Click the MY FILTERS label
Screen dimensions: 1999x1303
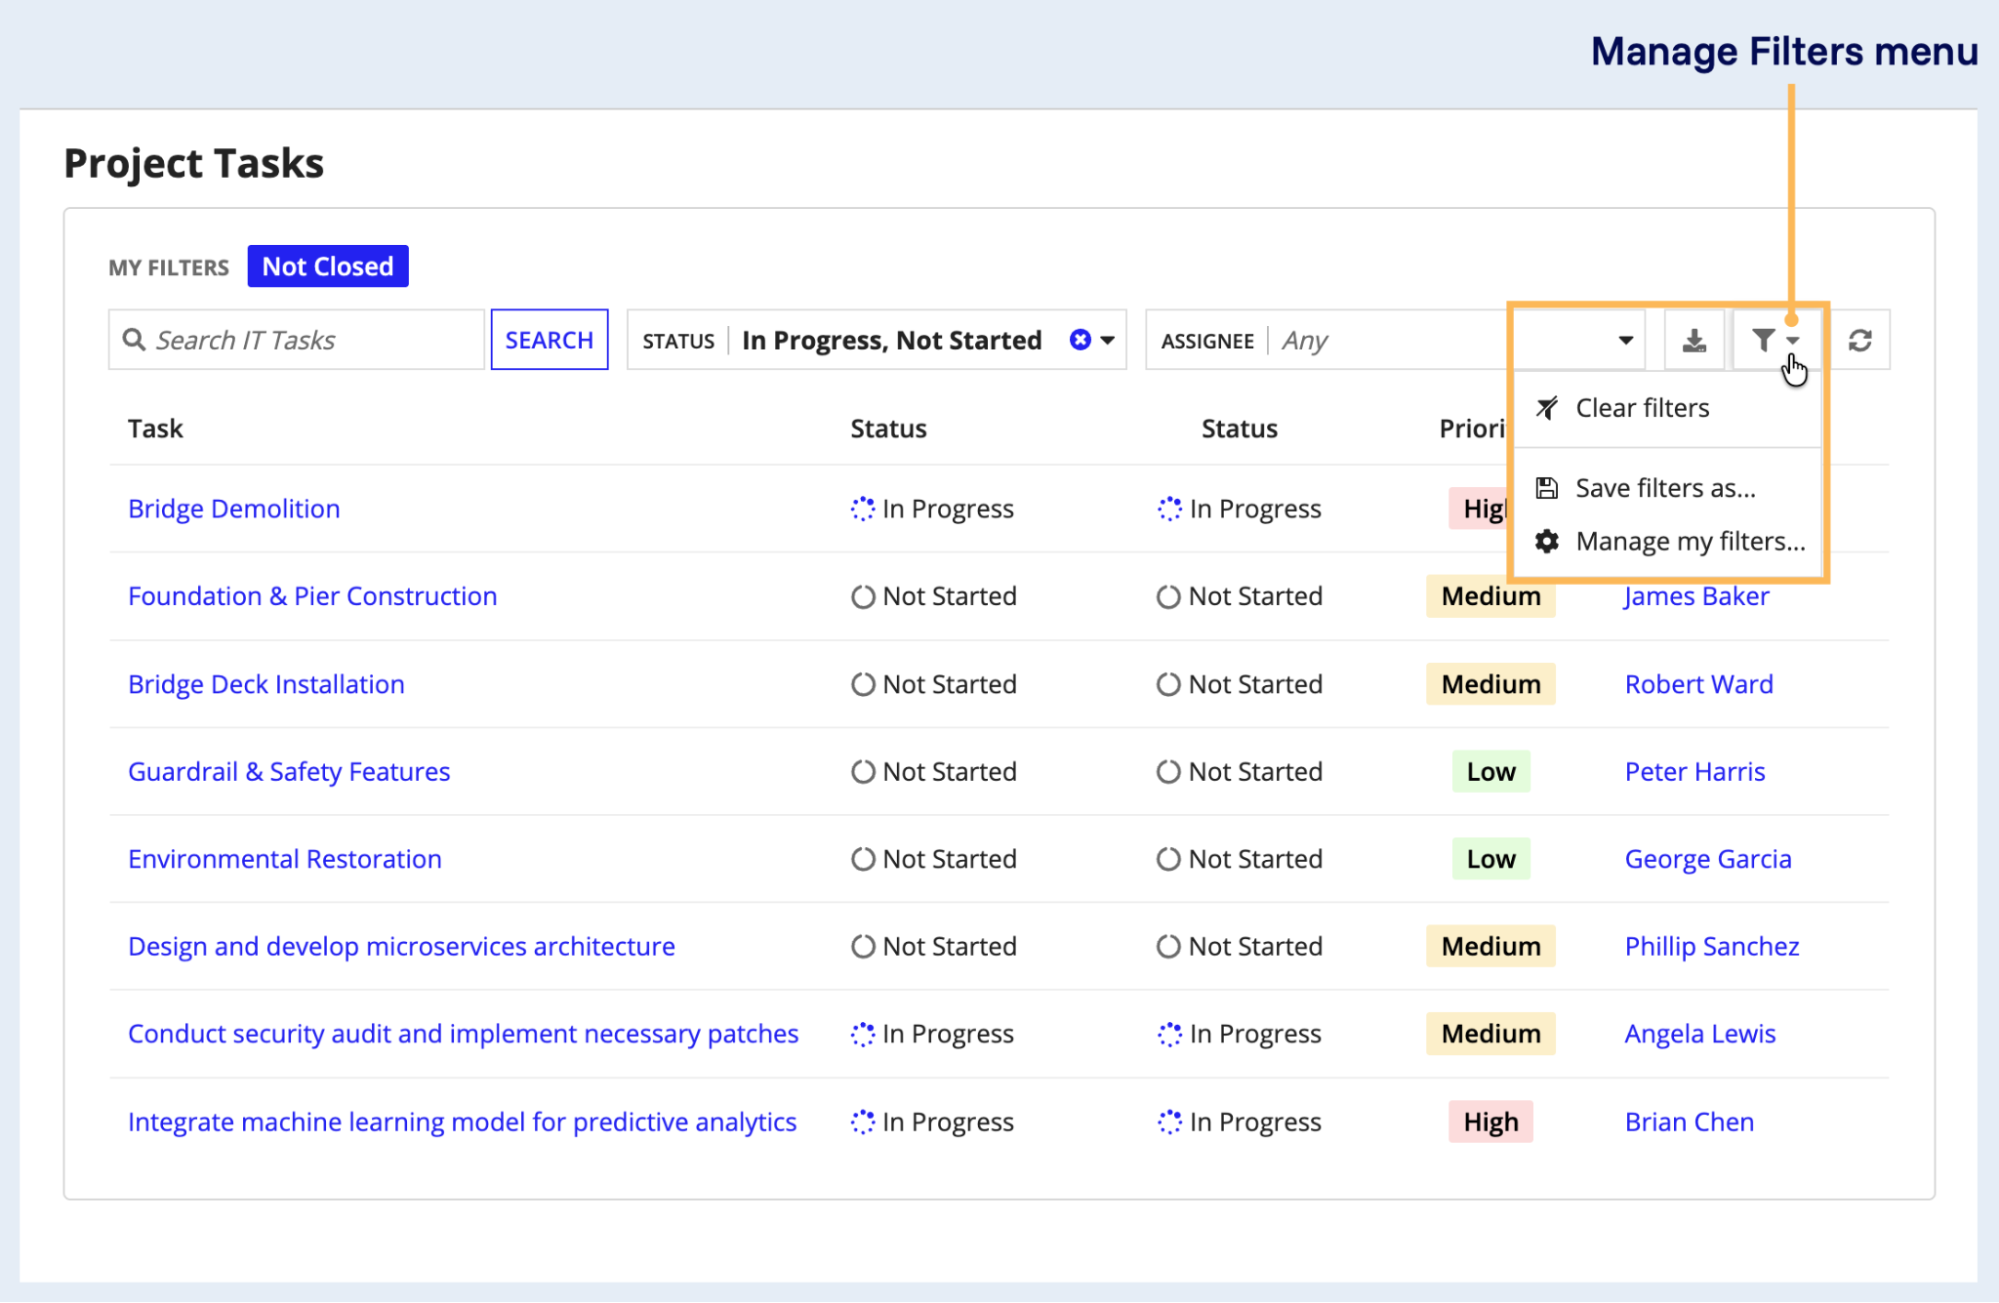coord(169,267)
